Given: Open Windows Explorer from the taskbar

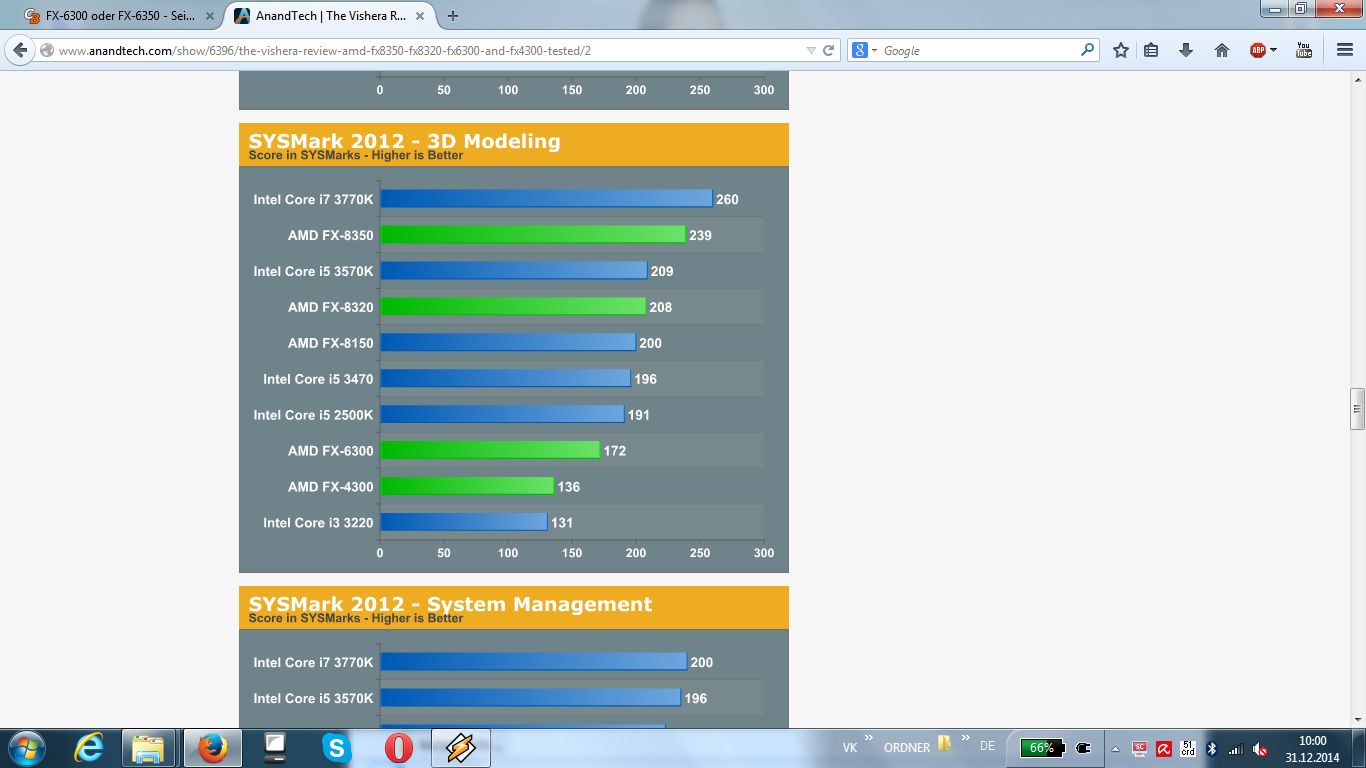Looking at the screenshot, I should point(148,747).
